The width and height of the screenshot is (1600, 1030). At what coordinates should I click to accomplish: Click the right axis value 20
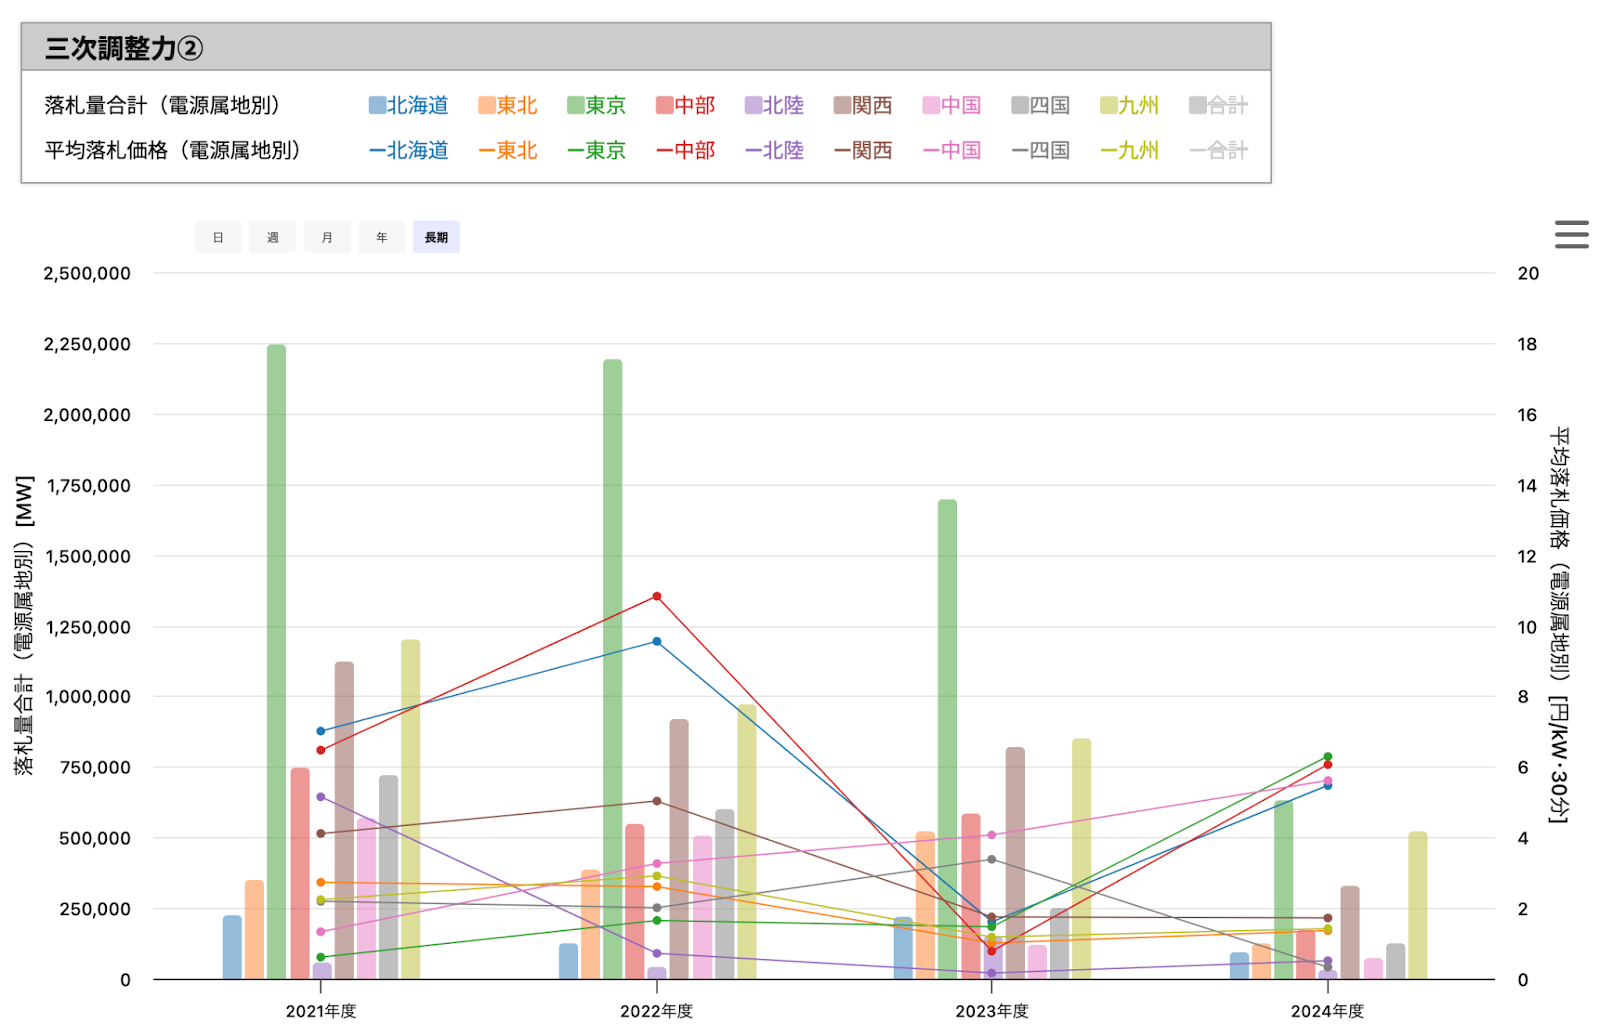tap(1528, 273)
